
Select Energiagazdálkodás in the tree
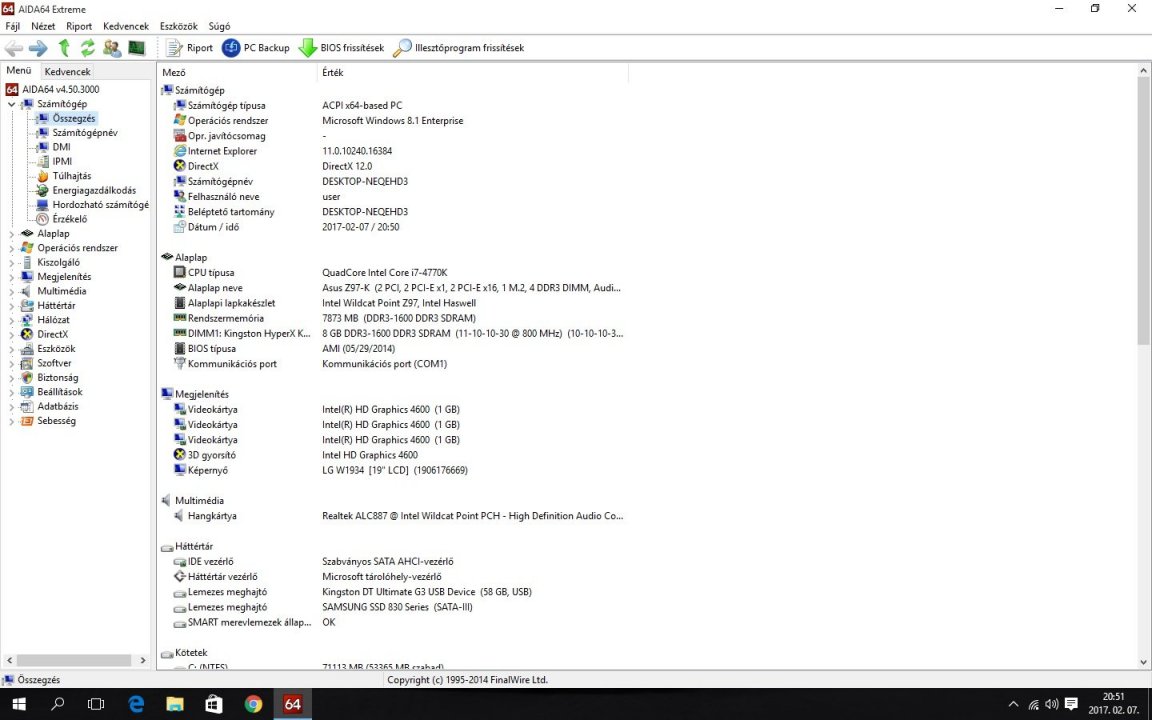click(94, 190)
